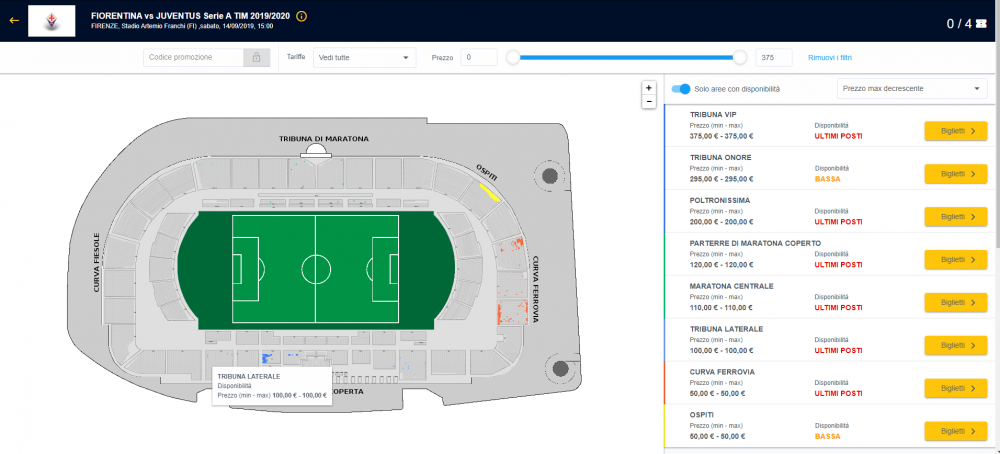Image resolution: width=1000 pixels, height=454 pixels.
Task: Select the CURVA FERROVIA list title
Action: pyautogui.click(x=722, y=372)
